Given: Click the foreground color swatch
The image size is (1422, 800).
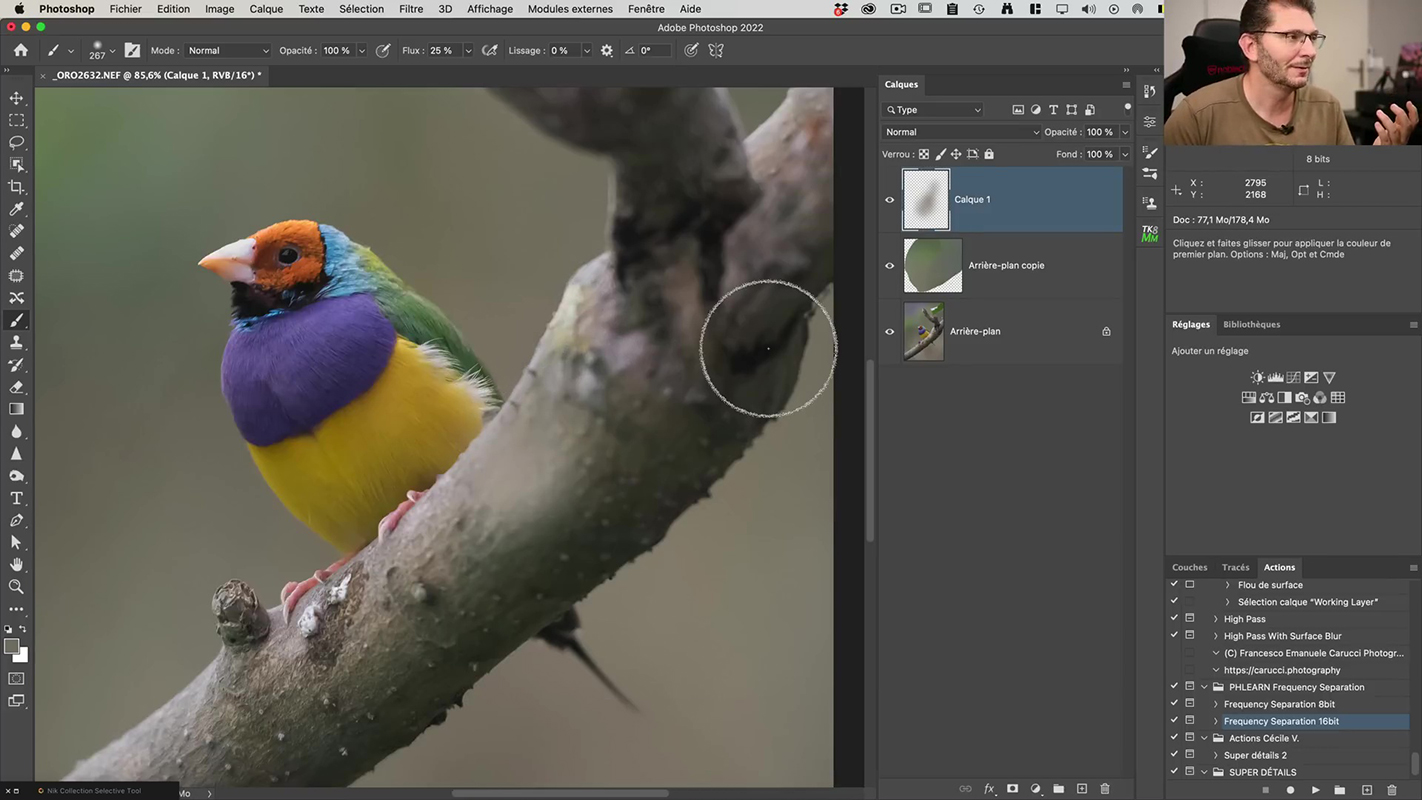Looking at the screenshot, I should (11, 647).
